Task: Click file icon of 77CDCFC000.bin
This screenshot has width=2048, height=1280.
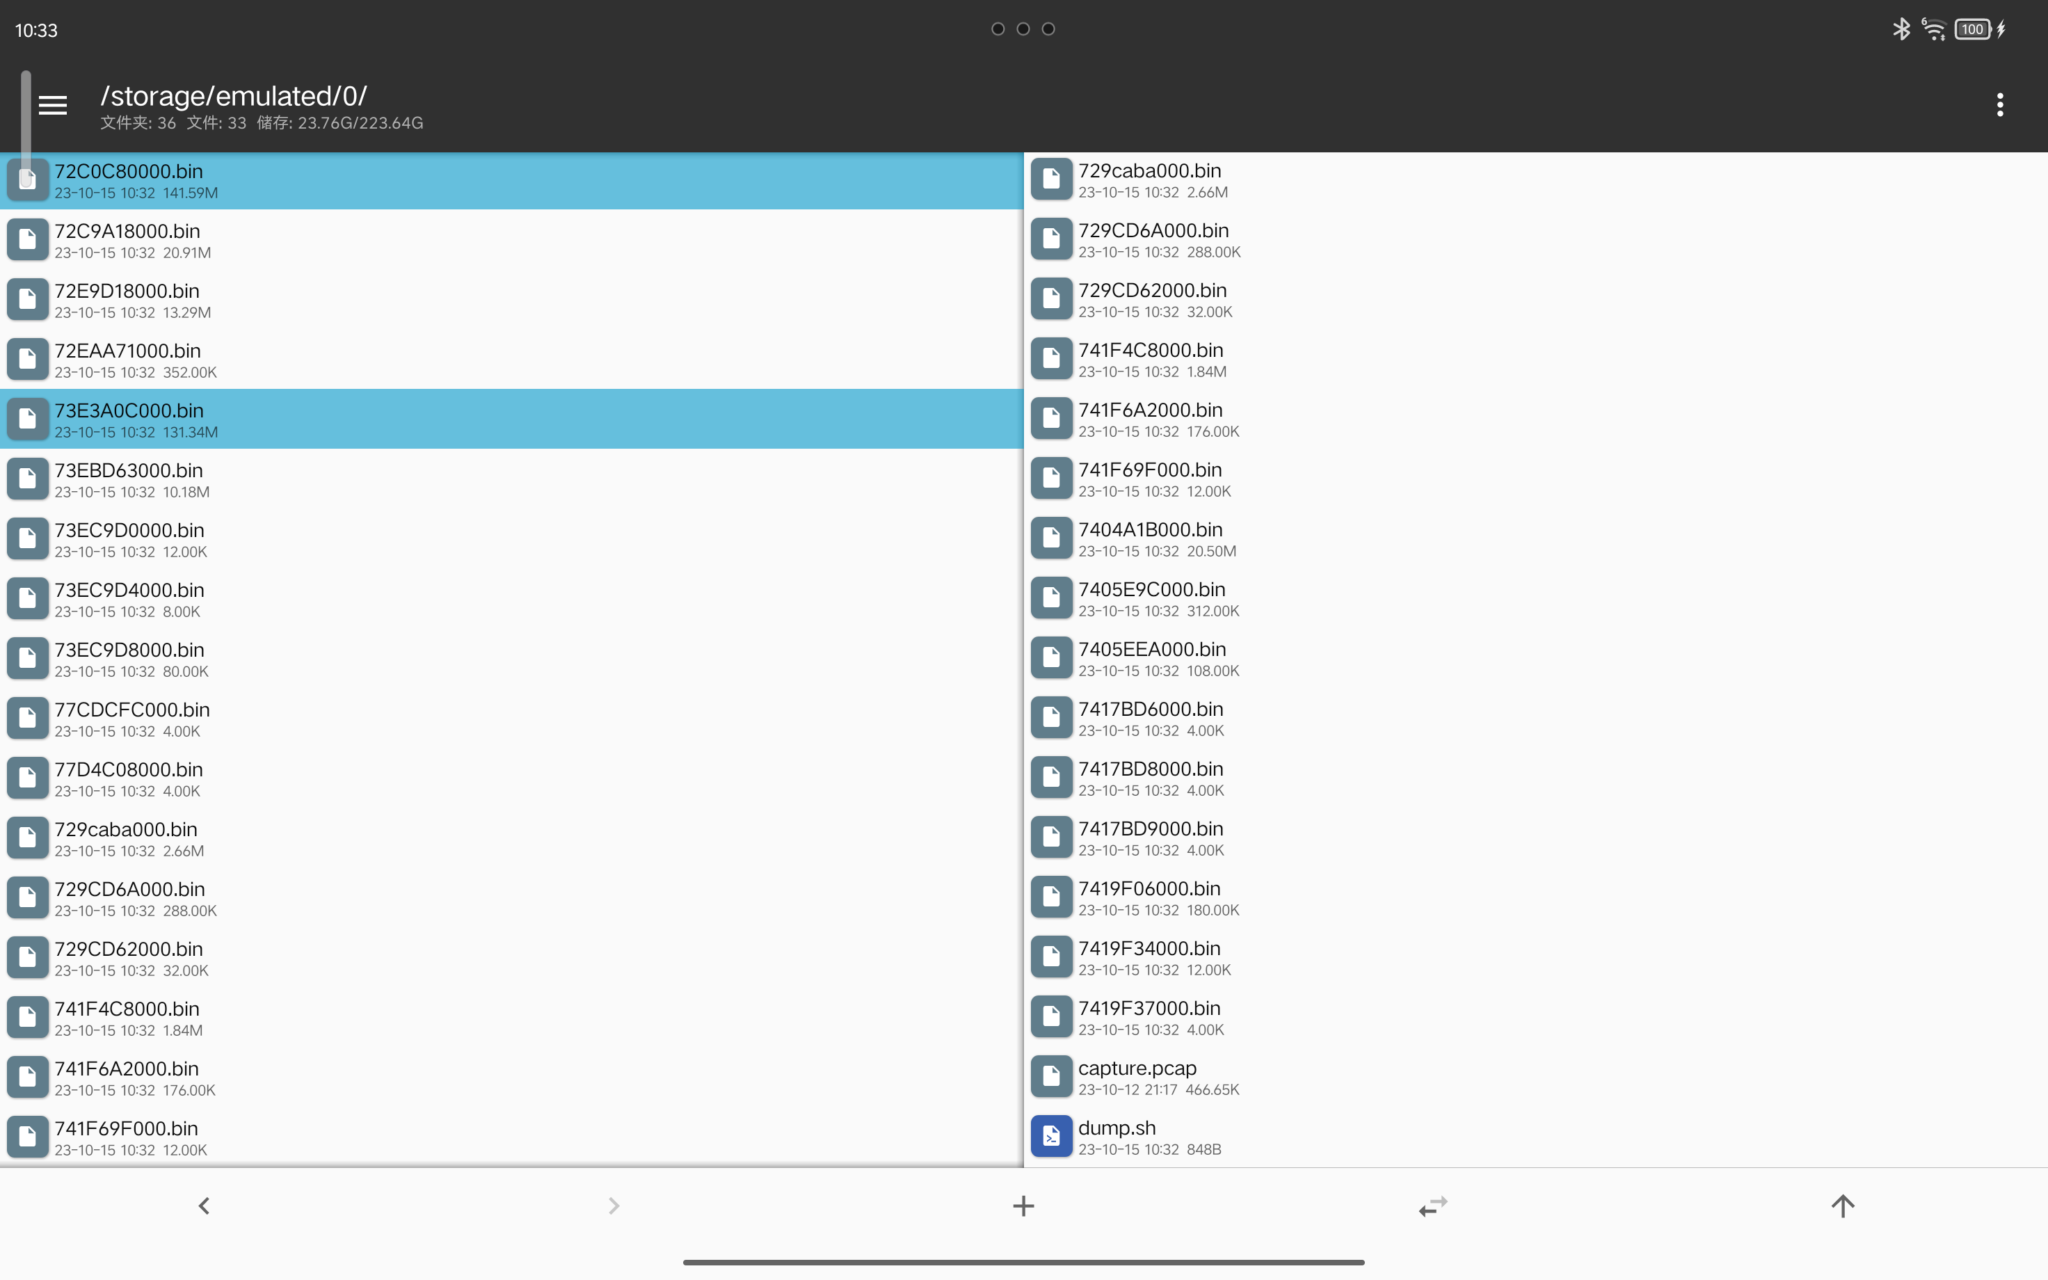Action: tap(27, 718)
